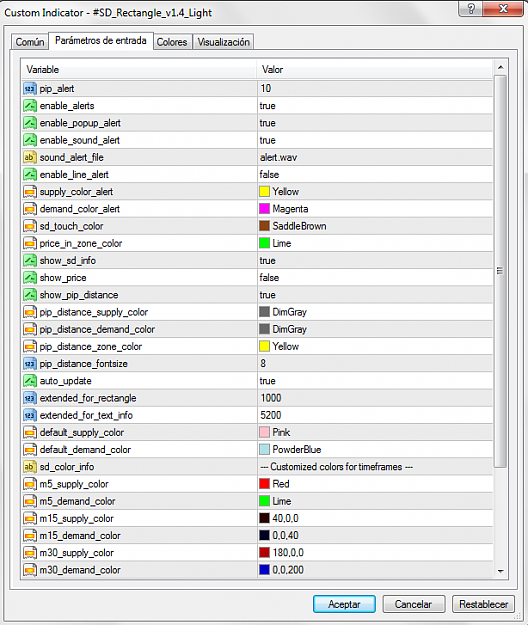Select the Customized colors for timeframes value
Viewport: 528px width, 625px height.
[336, 467]
